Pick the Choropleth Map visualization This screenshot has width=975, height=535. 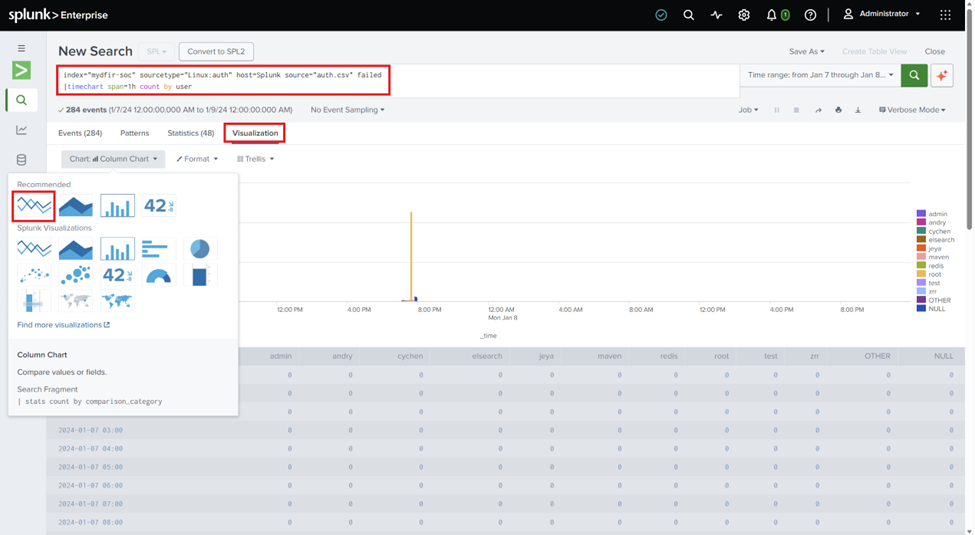tap(117, 301)
